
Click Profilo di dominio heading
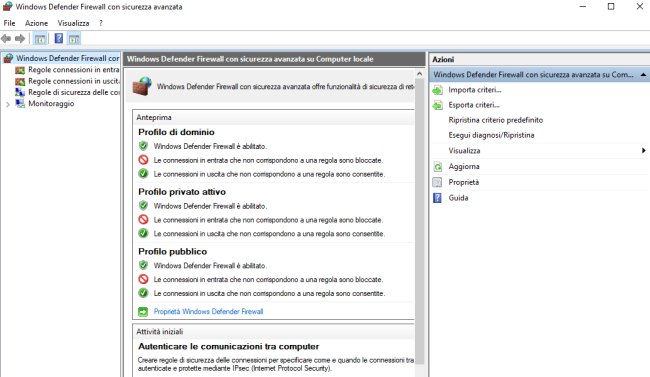176,132
